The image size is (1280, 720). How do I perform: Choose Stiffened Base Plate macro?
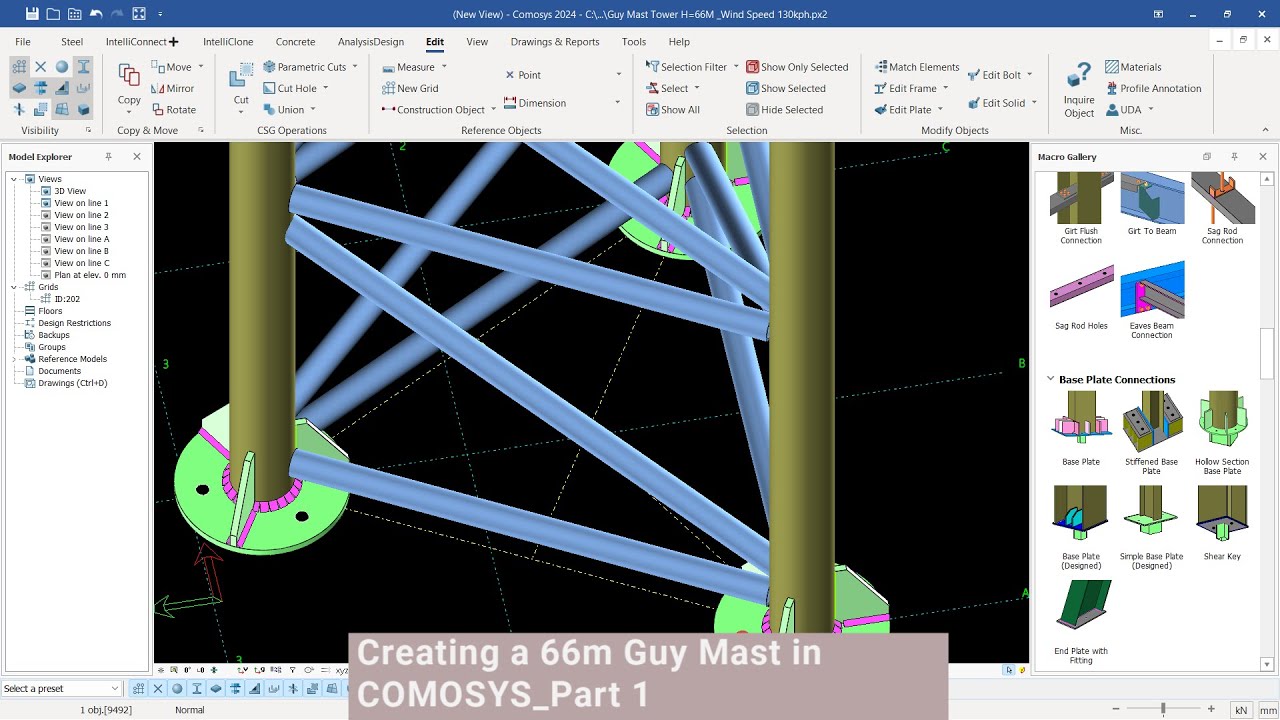point(1151,434)
